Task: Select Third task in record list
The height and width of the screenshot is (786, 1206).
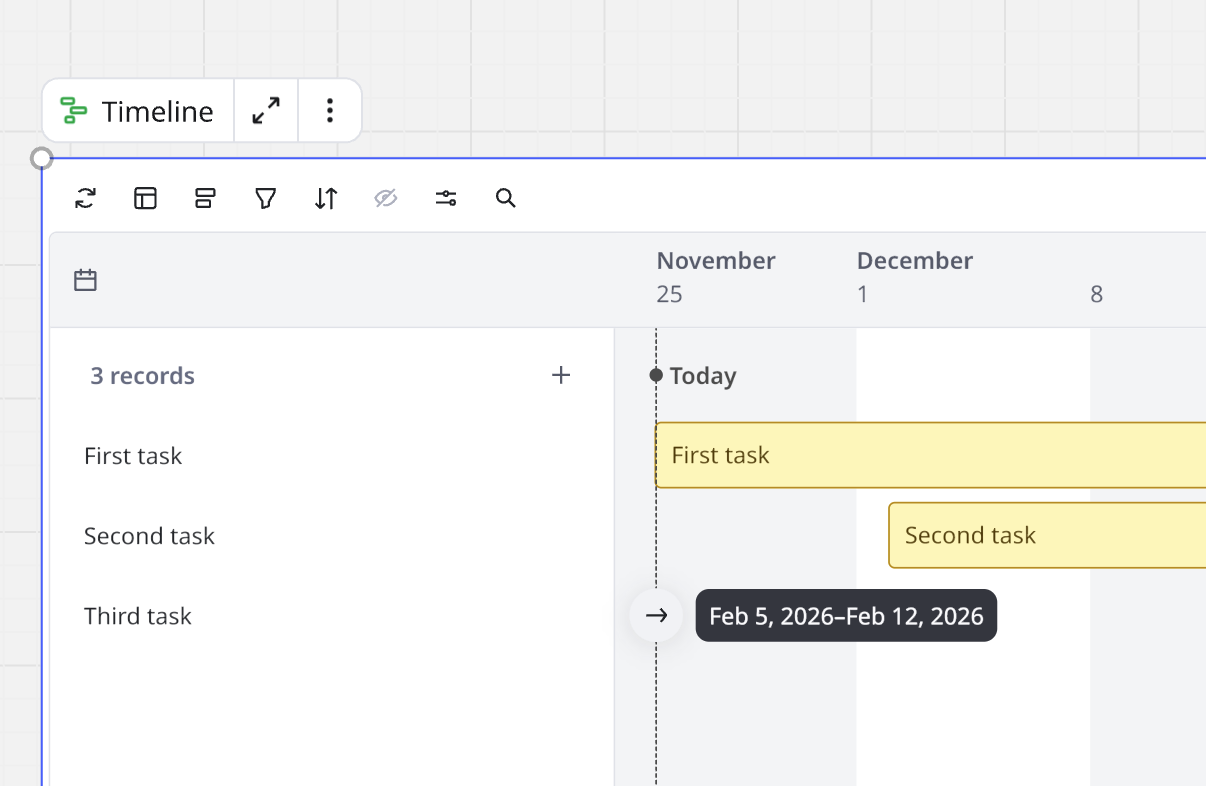Action: (x=138, y=616)
